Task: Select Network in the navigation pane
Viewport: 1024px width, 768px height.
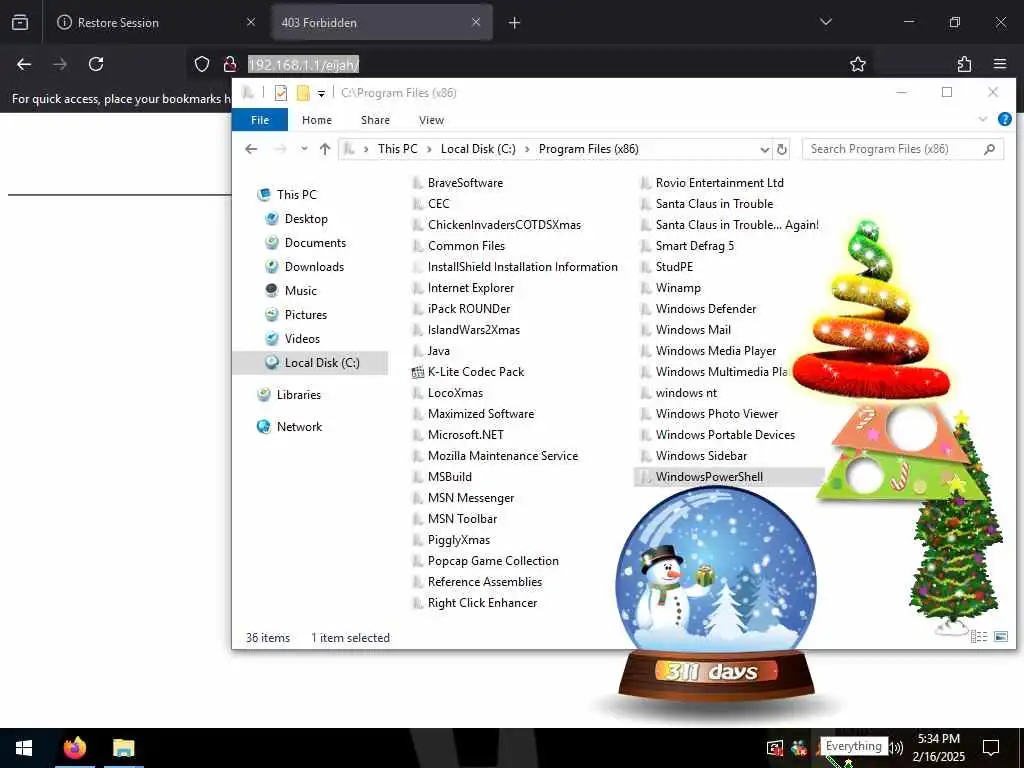Action: pos(299,426)
